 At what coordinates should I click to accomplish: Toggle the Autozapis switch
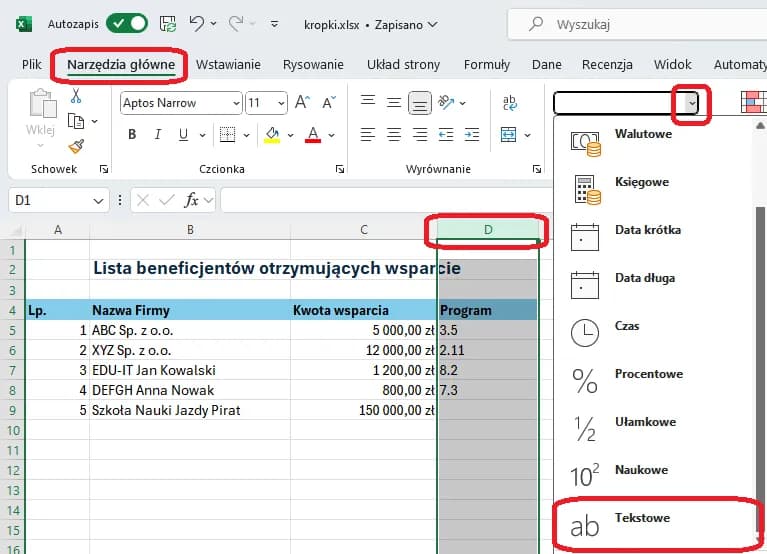click(x=126, y=23)
